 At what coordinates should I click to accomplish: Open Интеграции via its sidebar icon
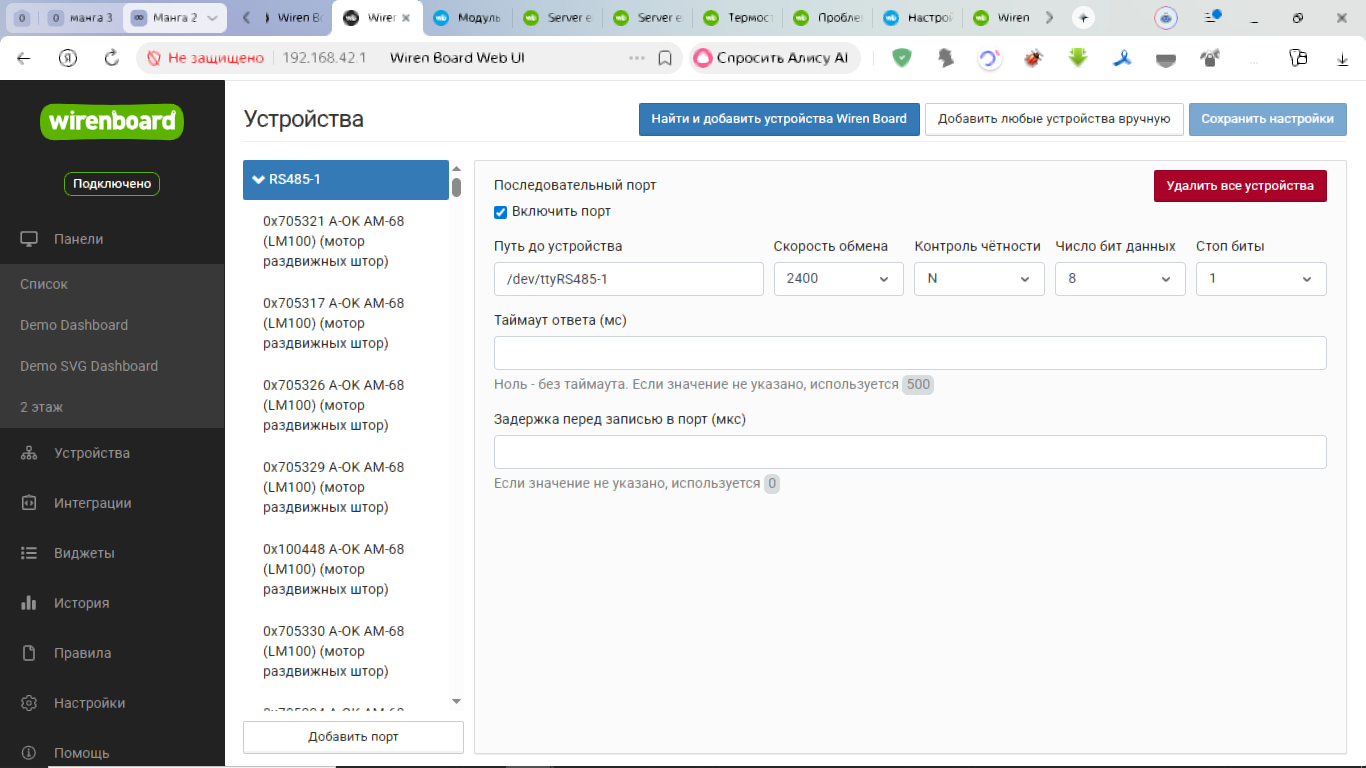click(x=29, y=503)
